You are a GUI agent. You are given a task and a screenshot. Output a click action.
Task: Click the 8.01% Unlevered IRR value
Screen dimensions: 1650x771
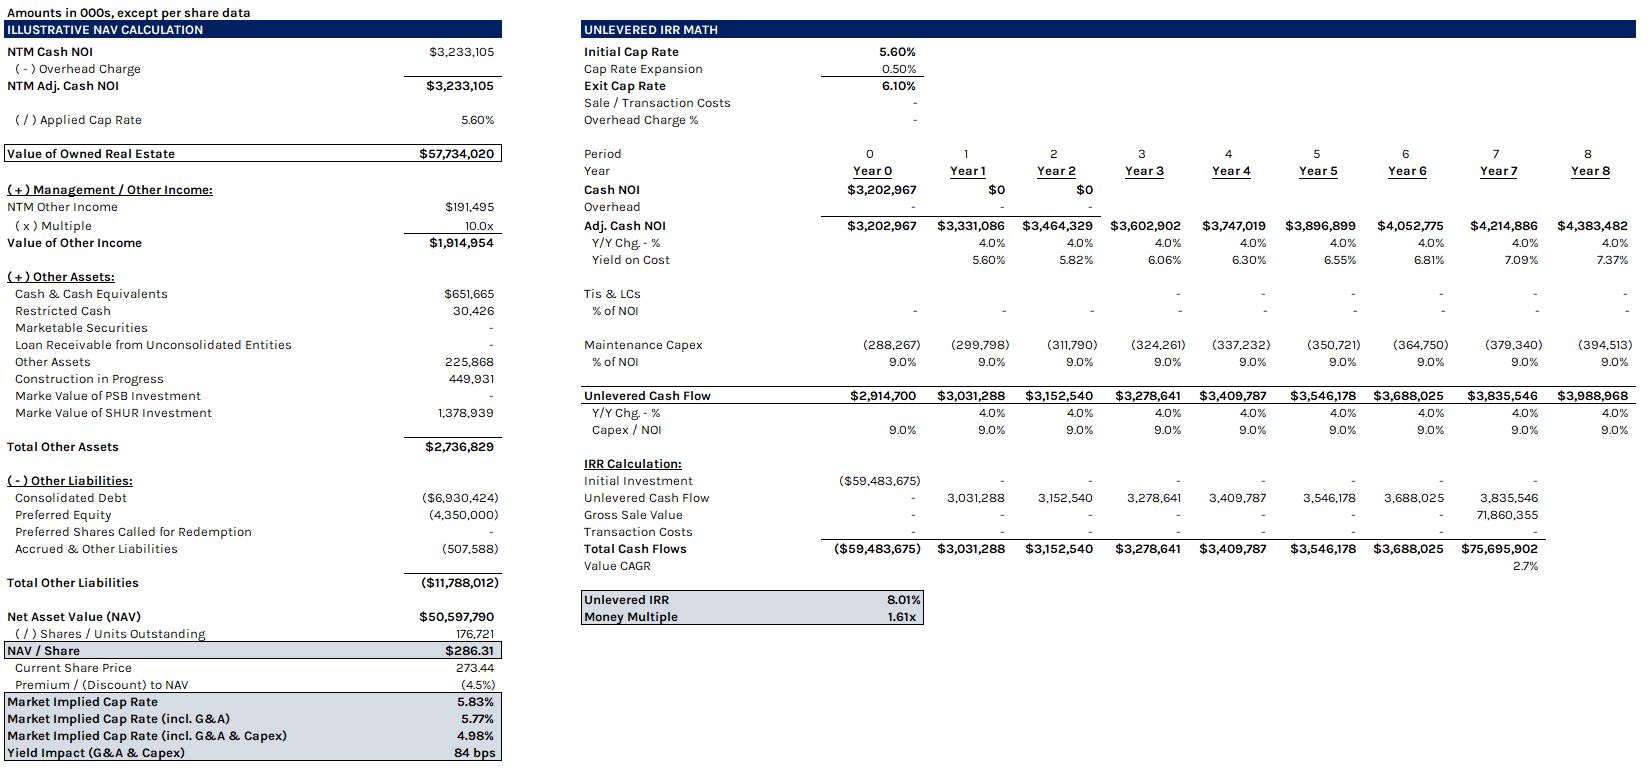pos(904,600)
